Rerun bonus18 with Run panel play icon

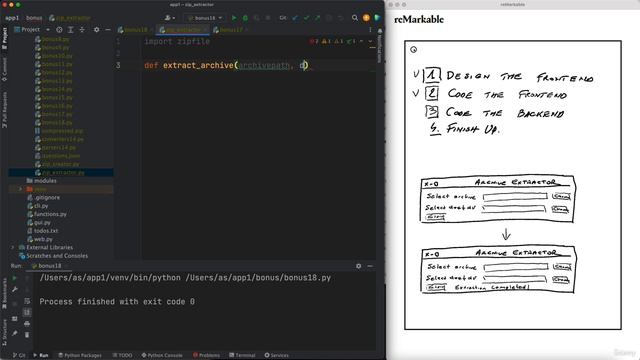pyautogui.click(x=15, y=278)
